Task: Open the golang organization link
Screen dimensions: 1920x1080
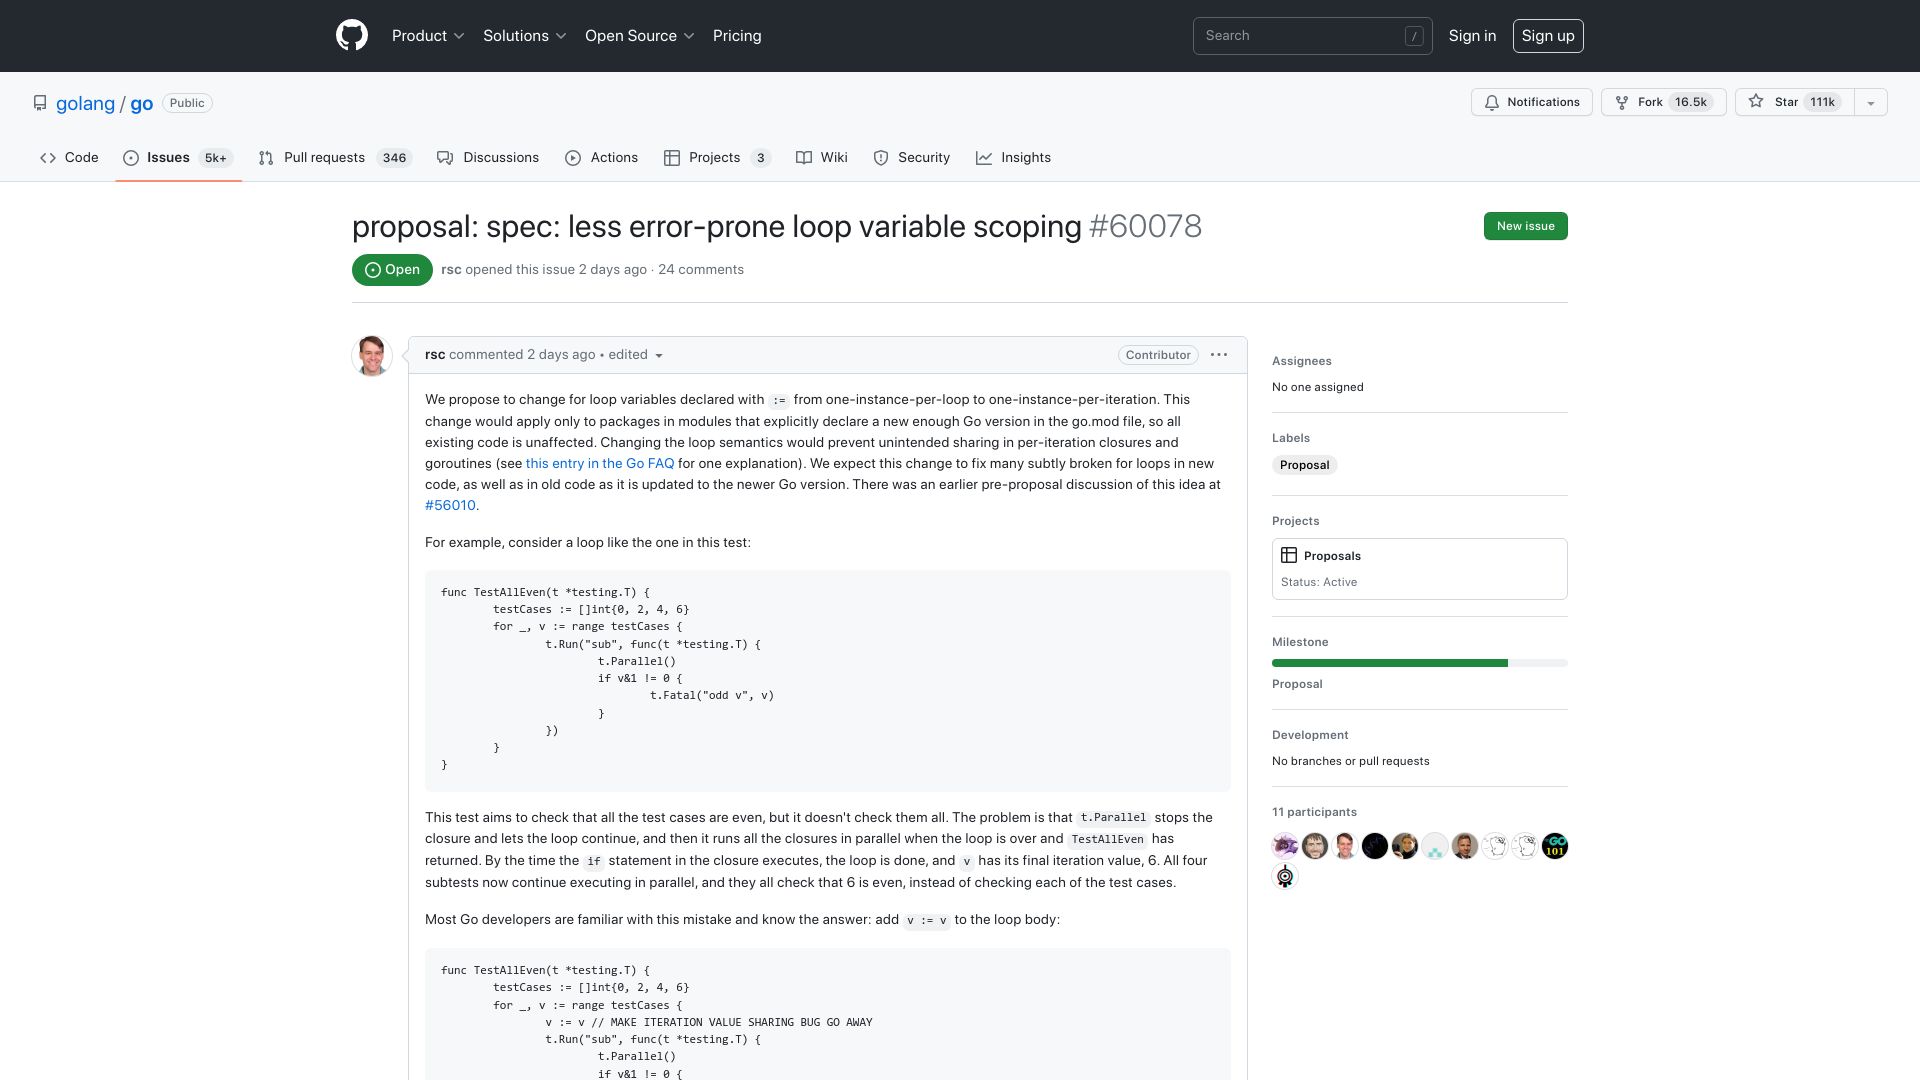Action: click(85, 103)
